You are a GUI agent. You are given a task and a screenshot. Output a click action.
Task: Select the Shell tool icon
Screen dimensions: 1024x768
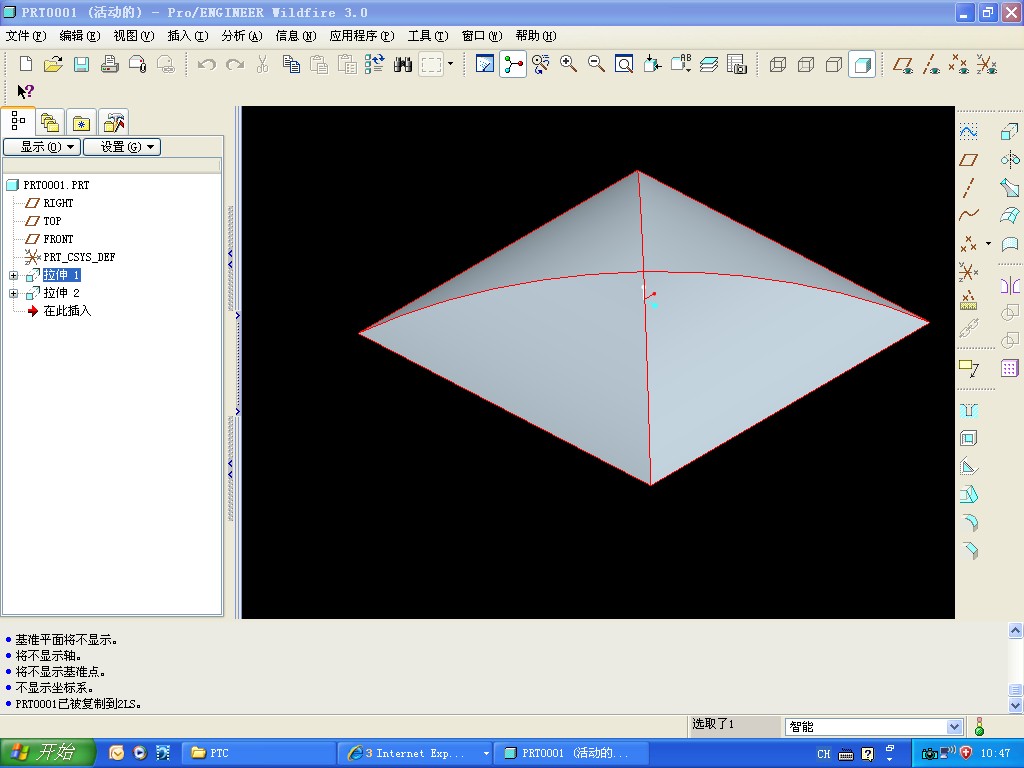coord(968,438)
